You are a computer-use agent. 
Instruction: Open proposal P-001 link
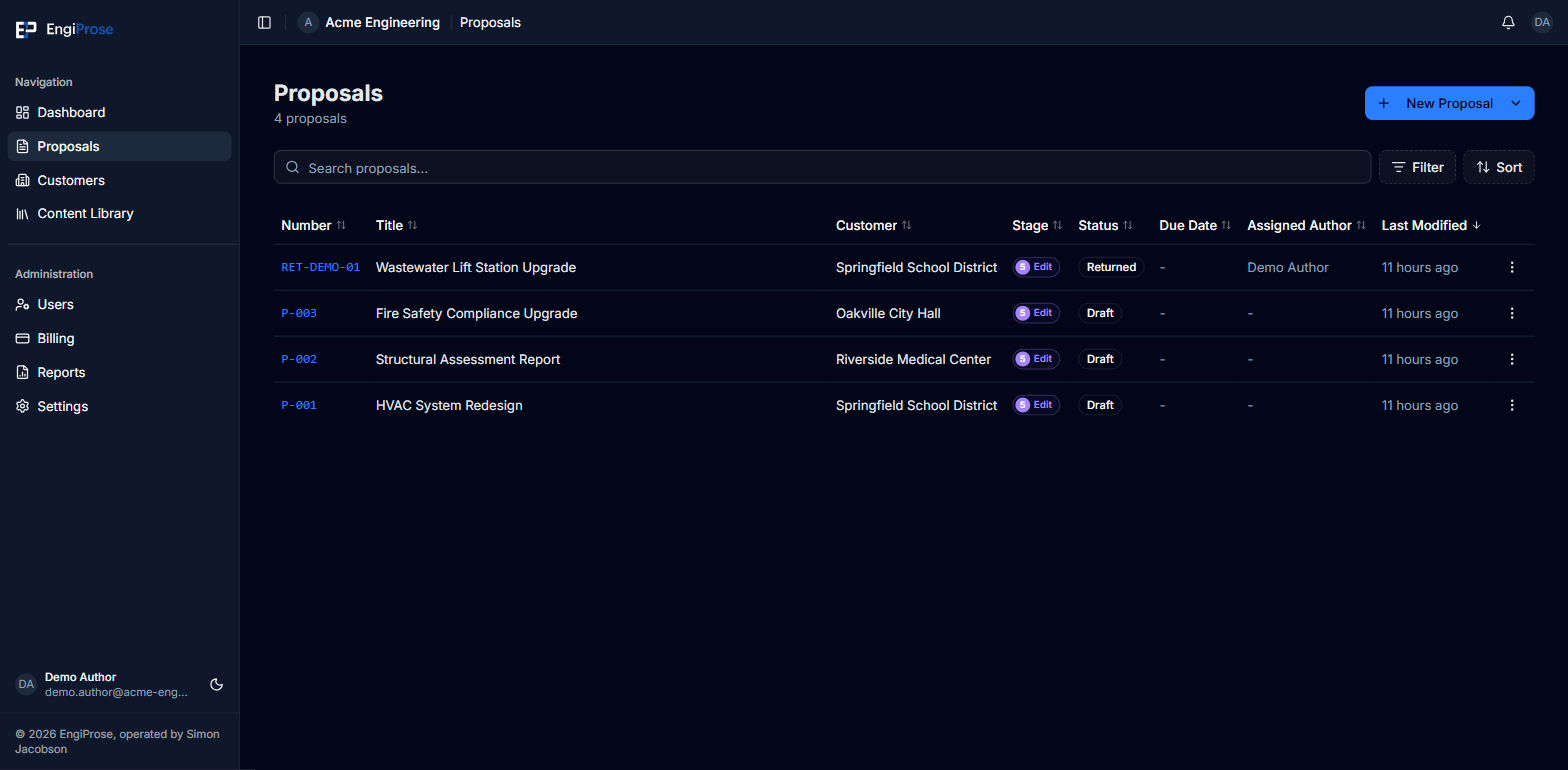coord(299,405)
